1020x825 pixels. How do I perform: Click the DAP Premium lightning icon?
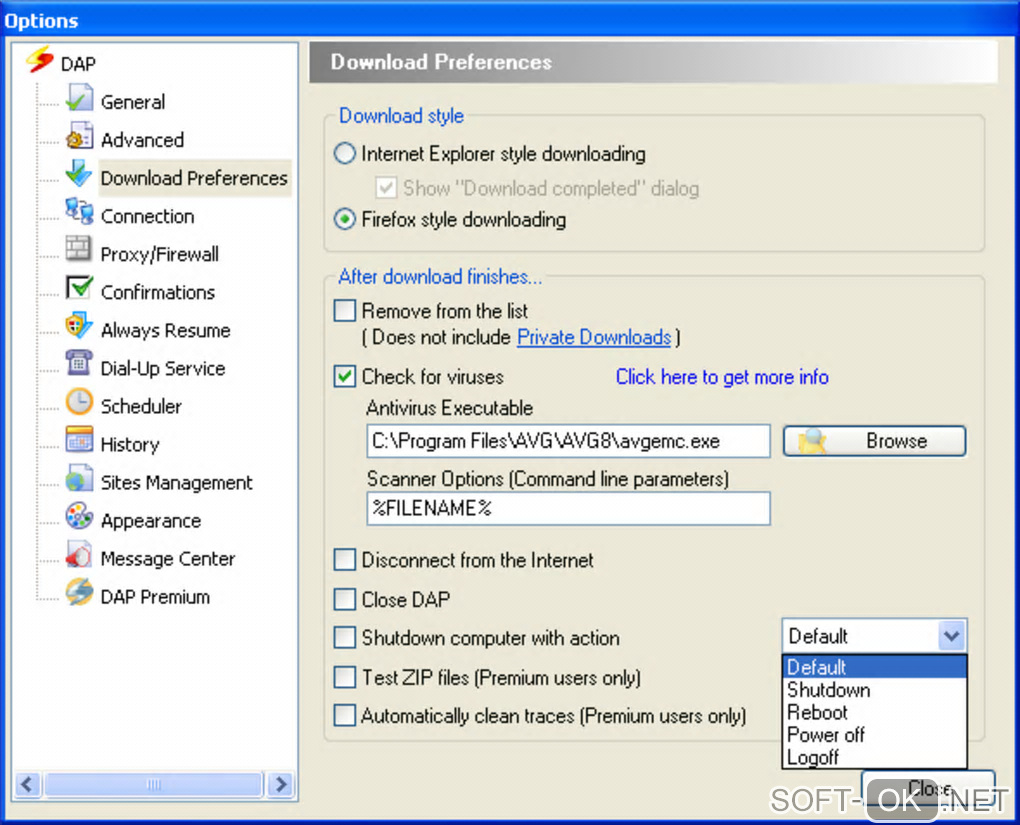point(79,593)
